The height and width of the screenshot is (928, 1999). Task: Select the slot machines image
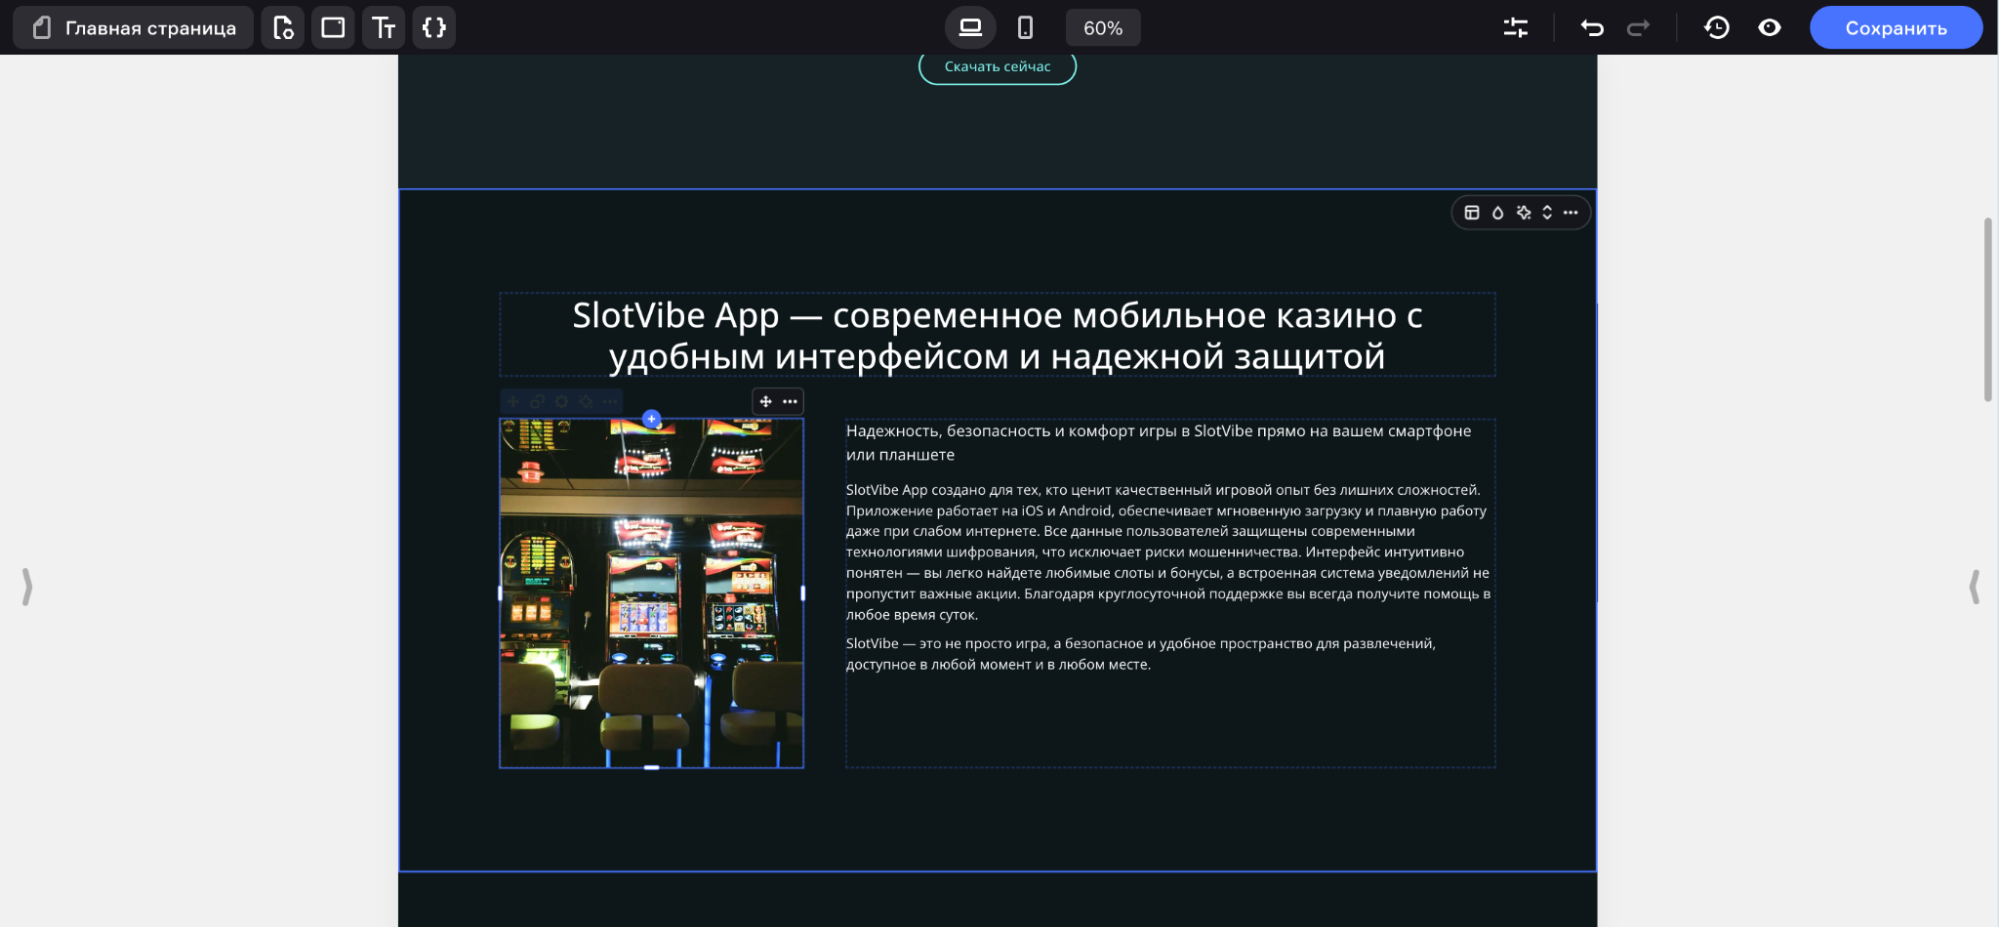651,593
